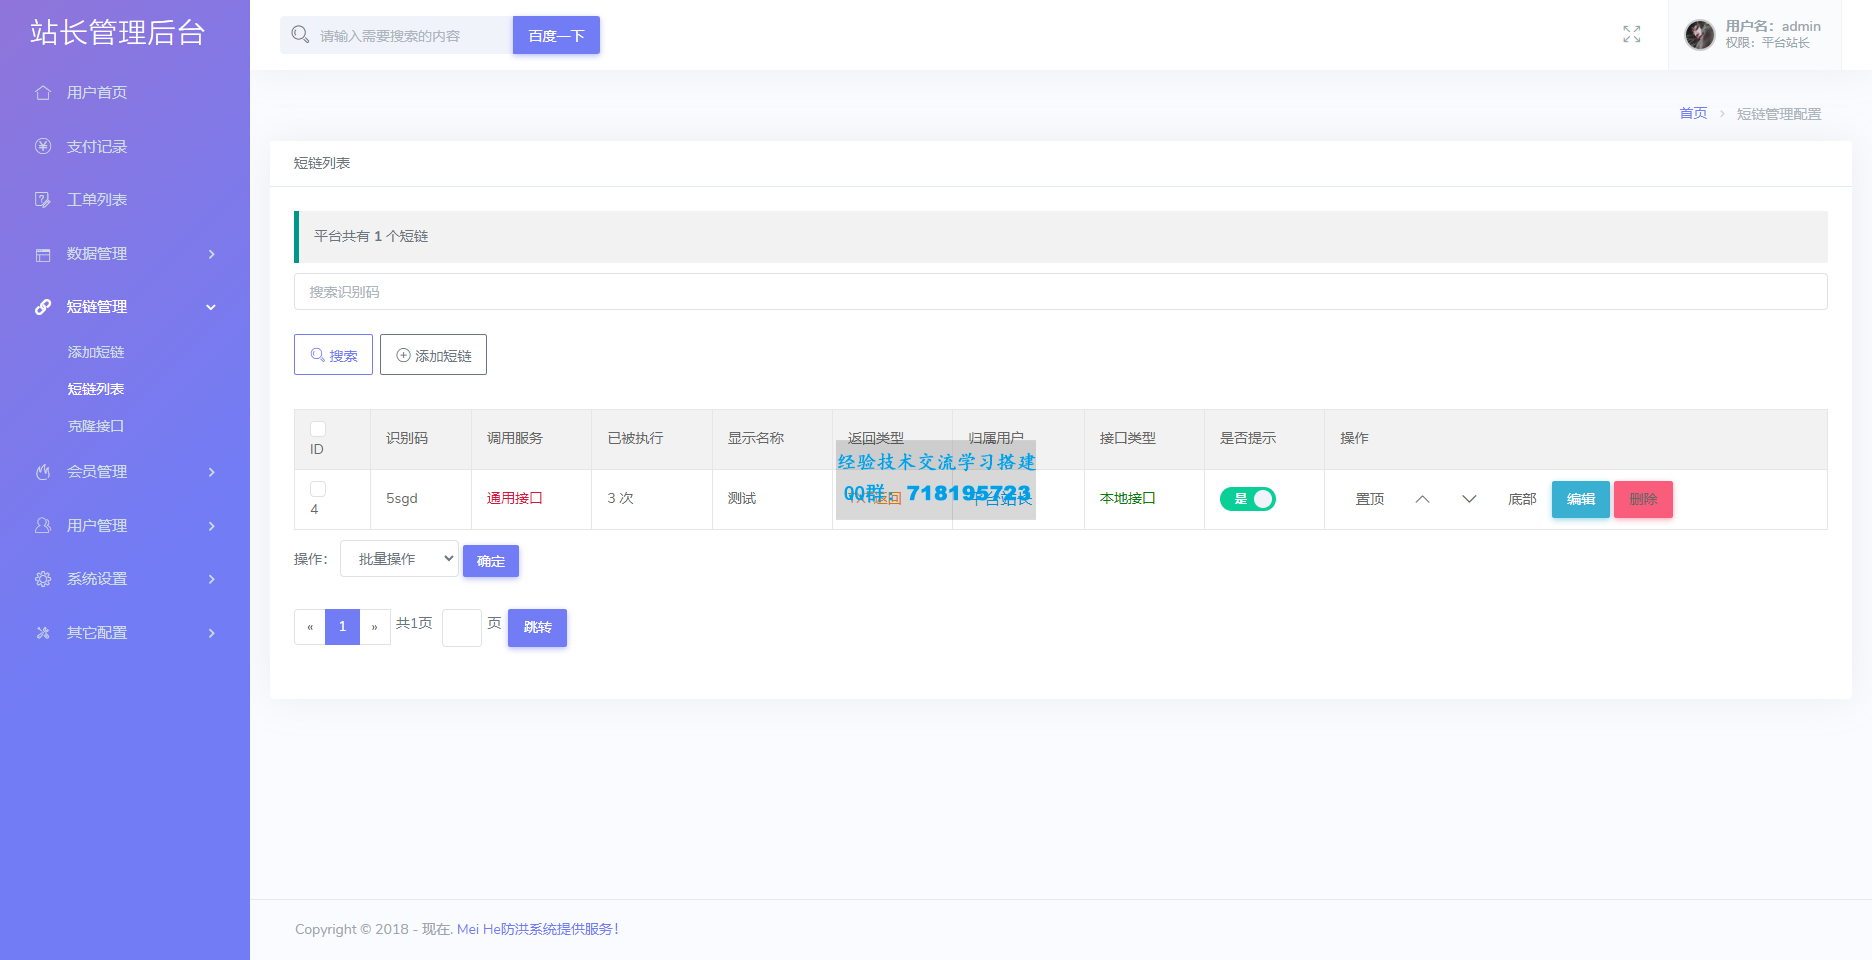The image size is (1872, 960).
Task: Open the 批量操作 dropdown
Action: coord(399,559)
